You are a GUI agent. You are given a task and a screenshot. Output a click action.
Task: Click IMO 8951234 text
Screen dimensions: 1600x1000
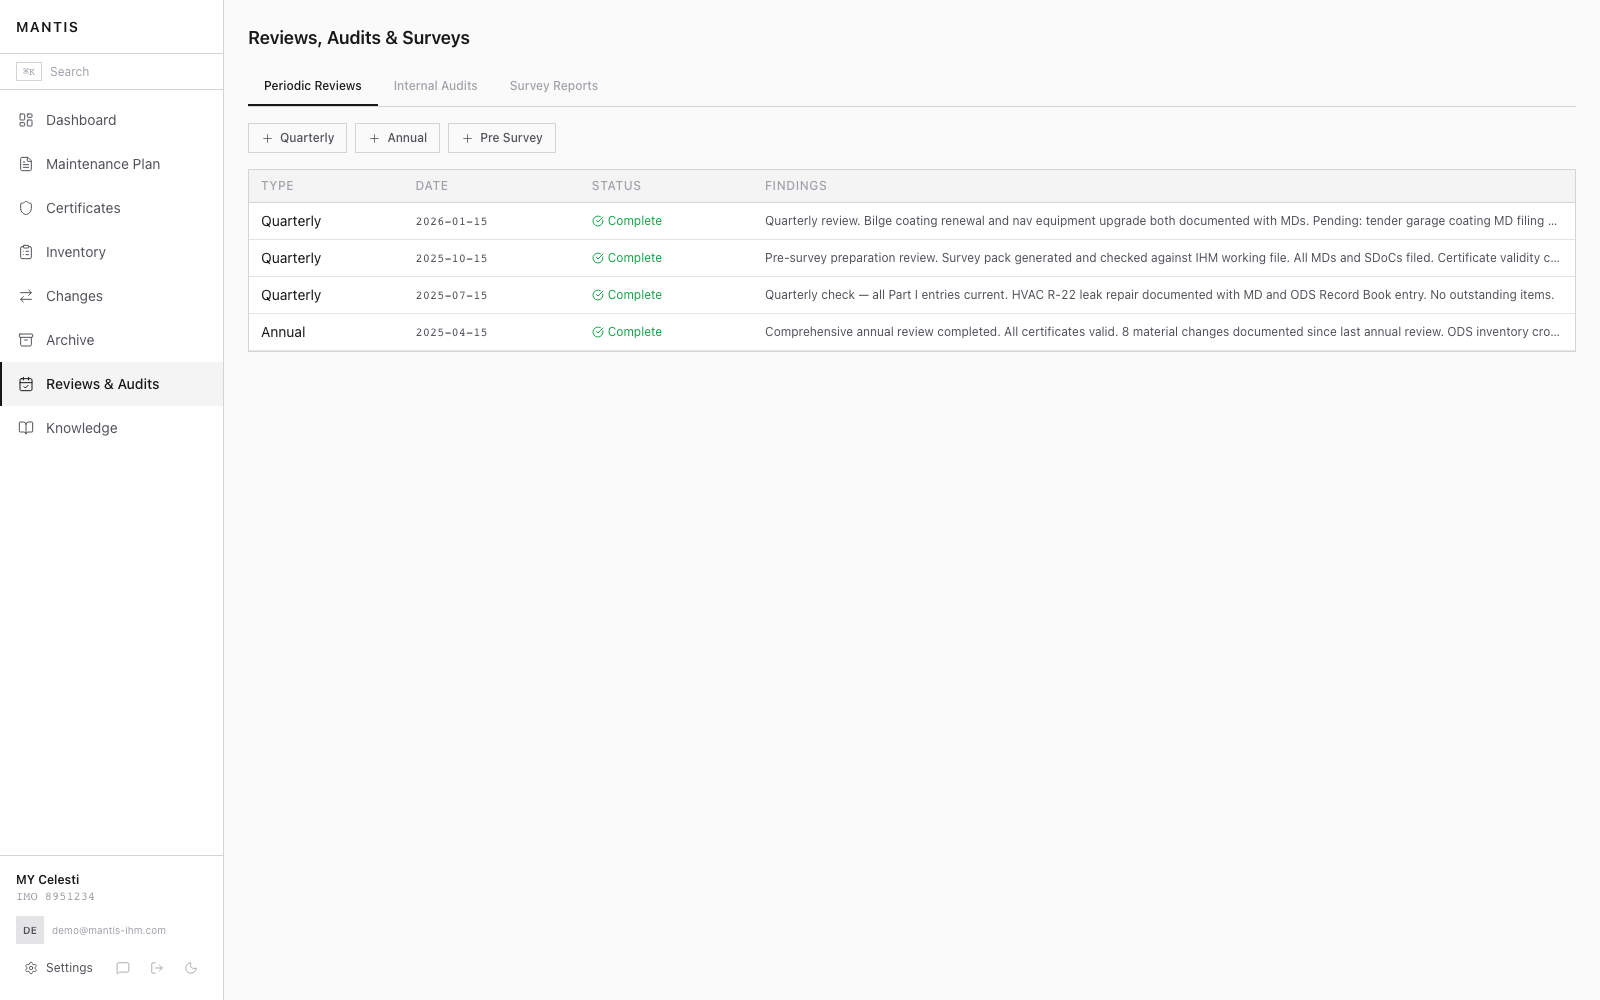coord(56,897)
